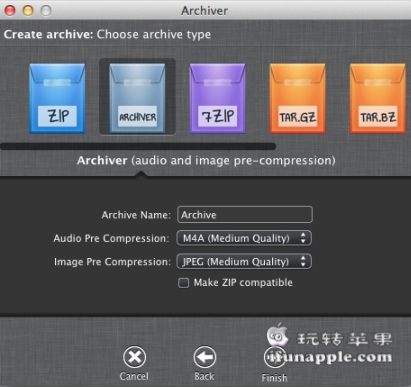
Task: Click the JPEG dropdown stepper arrows
Action: (303, 261)
